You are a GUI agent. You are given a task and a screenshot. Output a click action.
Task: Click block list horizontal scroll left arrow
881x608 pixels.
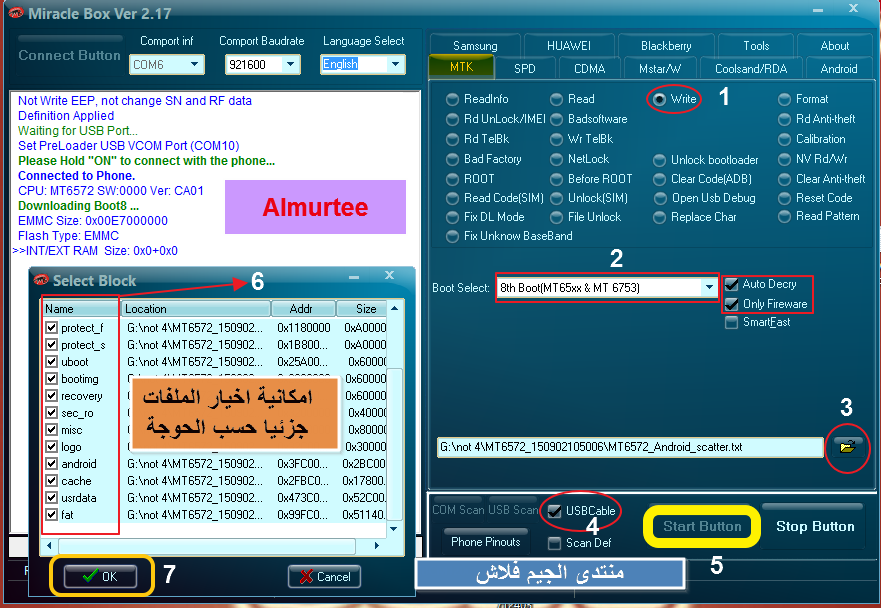click(49, 546)
